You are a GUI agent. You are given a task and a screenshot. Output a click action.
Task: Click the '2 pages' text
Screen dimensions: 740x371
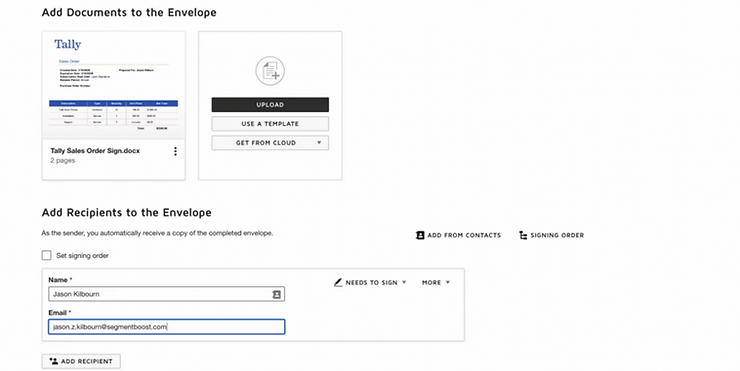63,160
